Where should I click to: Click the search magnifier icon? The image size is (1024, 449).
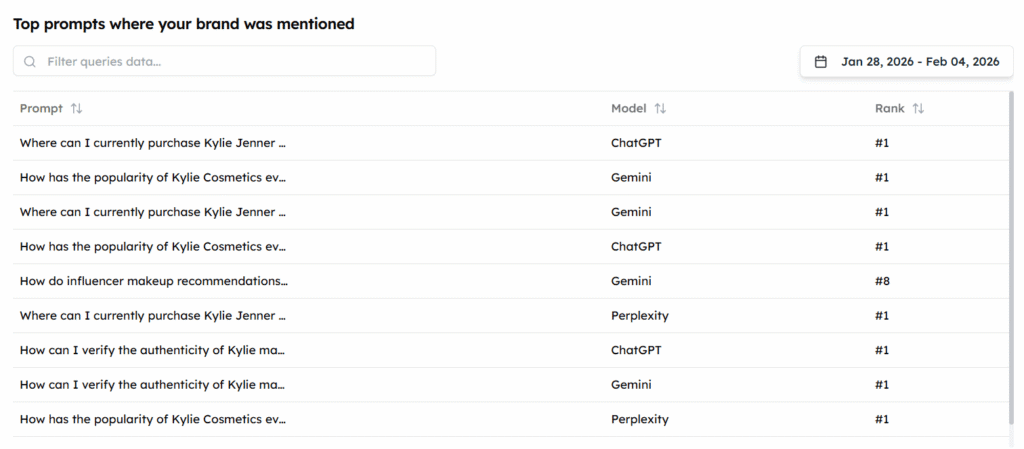point(30,61)
